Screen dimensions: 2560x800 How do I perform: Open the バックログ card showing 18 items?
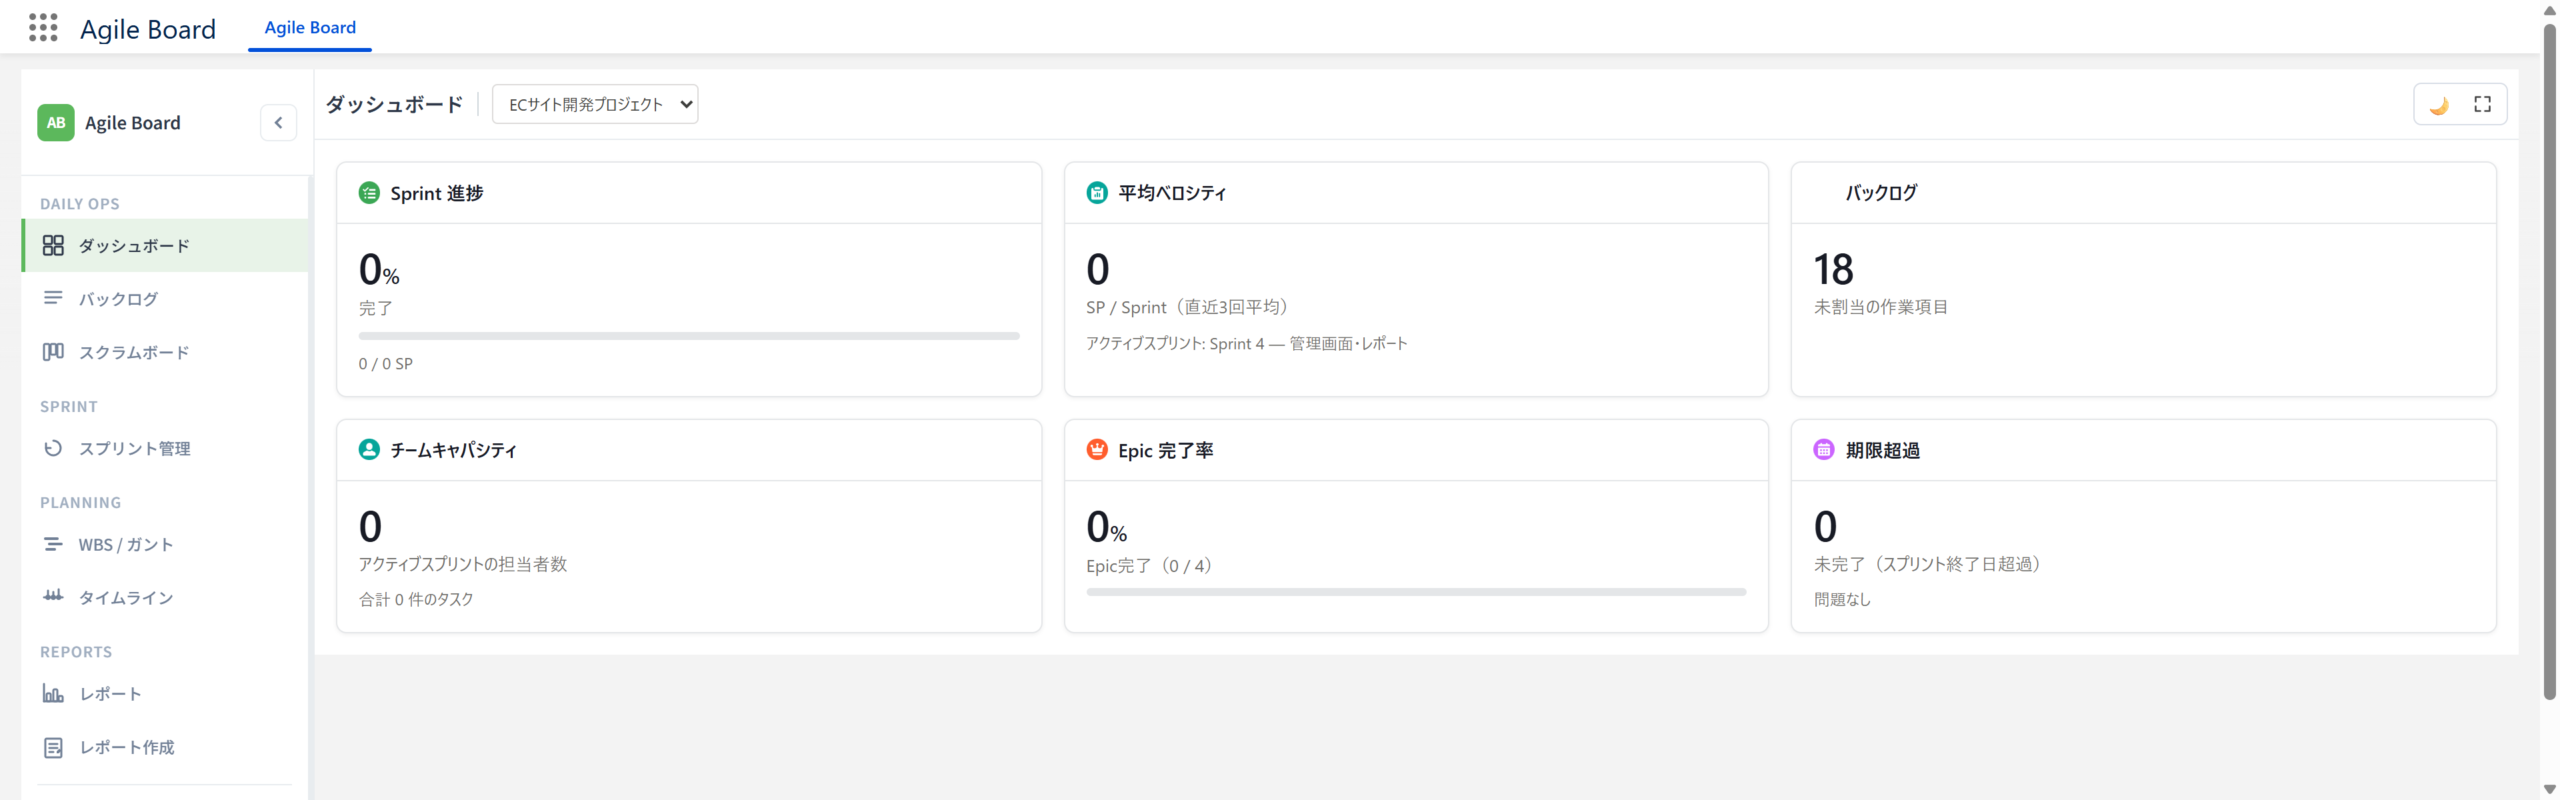click(2143, 279)
